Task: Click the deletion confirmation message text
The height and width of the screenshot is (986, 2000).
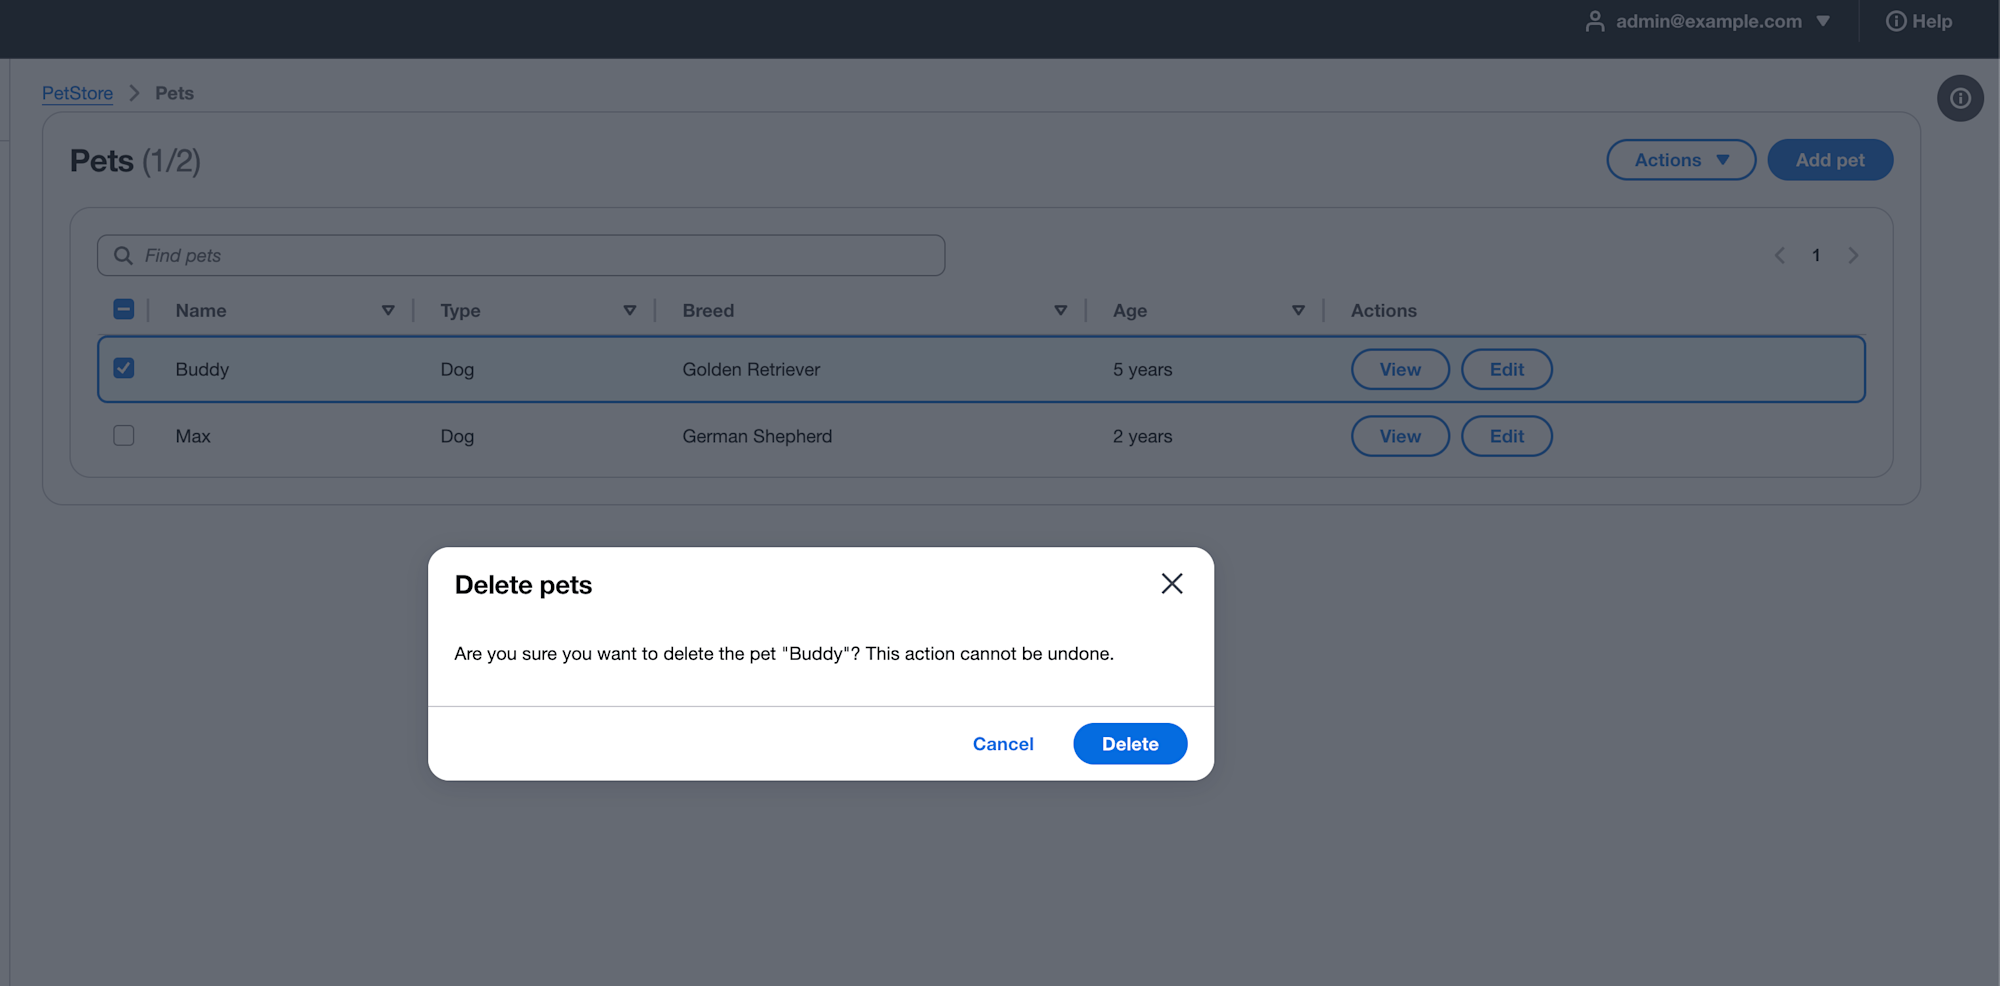Action: (x=784, y=654)
